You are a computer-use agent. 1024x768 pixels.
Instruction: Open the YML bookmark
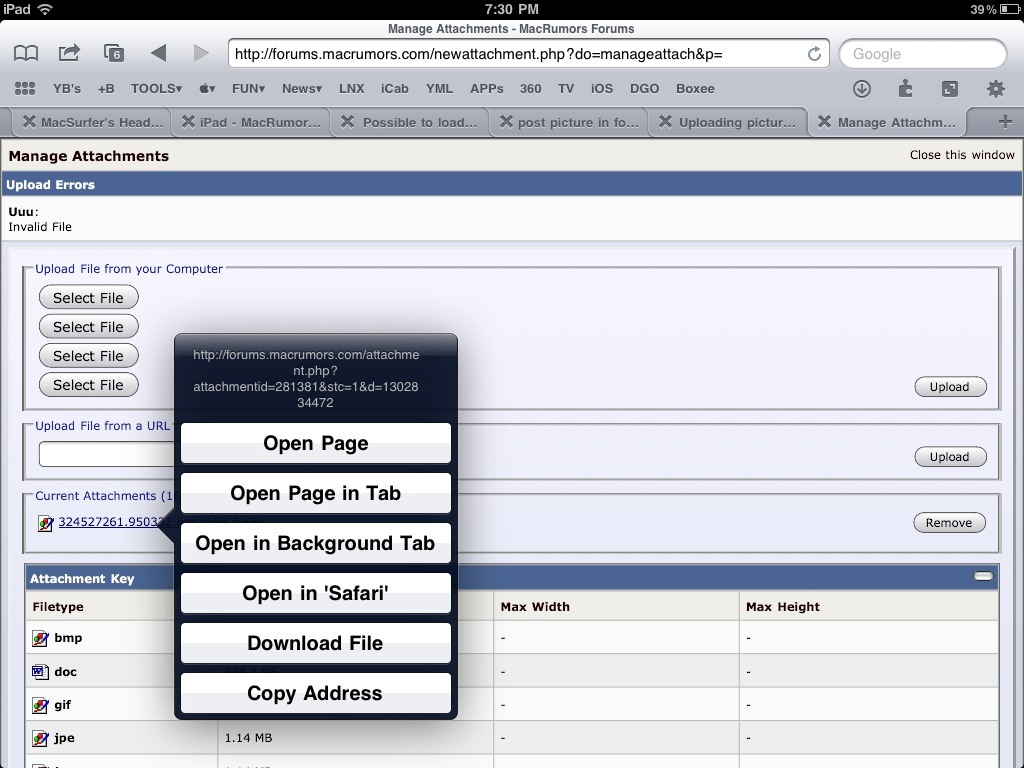tap(439, 88)
